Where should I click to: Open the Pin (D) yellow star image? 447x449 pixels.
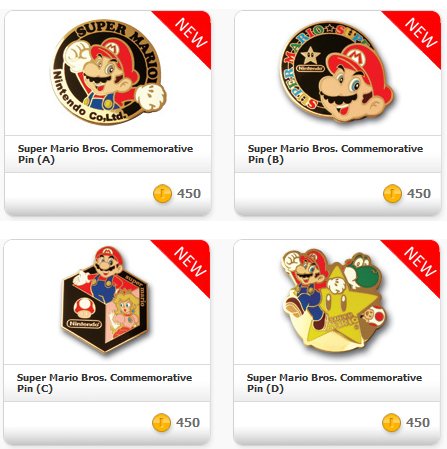tap(333, 300)
